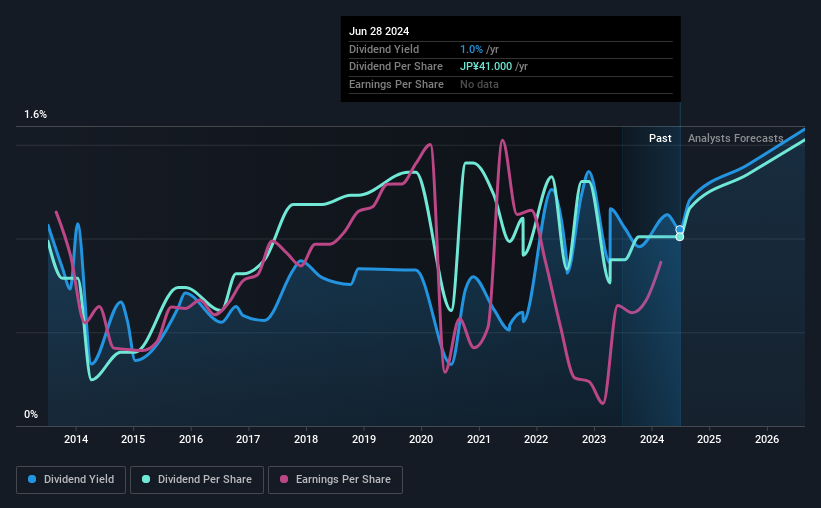The width and height of the screenshot is (821, 508).
Task: Select the Analysts Forecasts region label
Action: tap(735, 138)
